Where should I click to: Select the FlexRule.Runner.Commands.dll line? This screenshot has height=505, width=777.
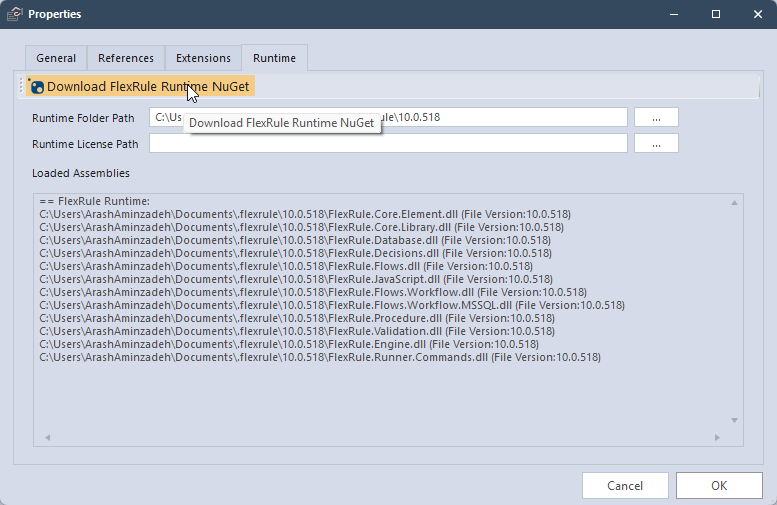(x=320, y=357)
